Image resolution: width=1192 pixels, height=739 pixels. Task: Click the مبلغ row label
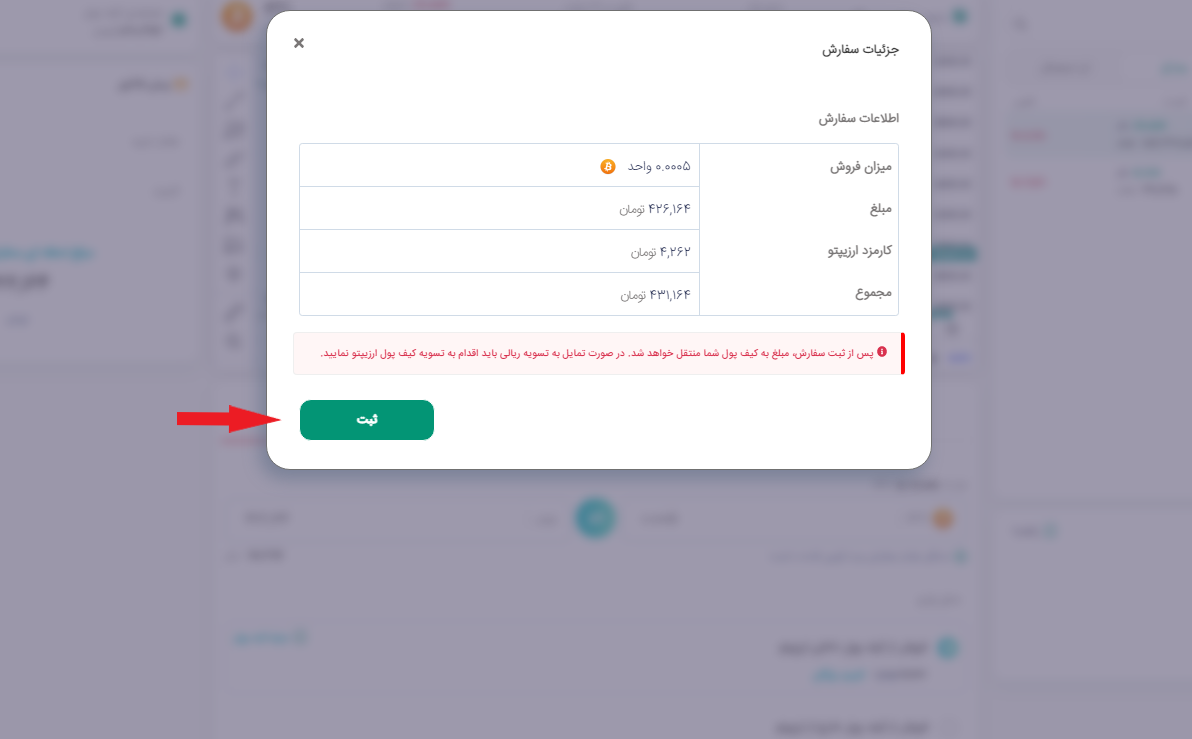[880, 208]
